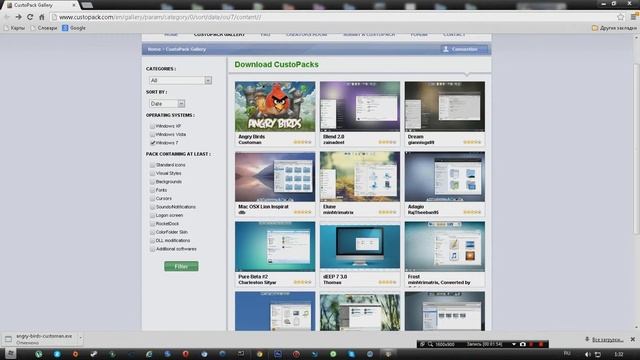Enable the Logon screen checkbox
640x360 pixels.
(153, 215)
